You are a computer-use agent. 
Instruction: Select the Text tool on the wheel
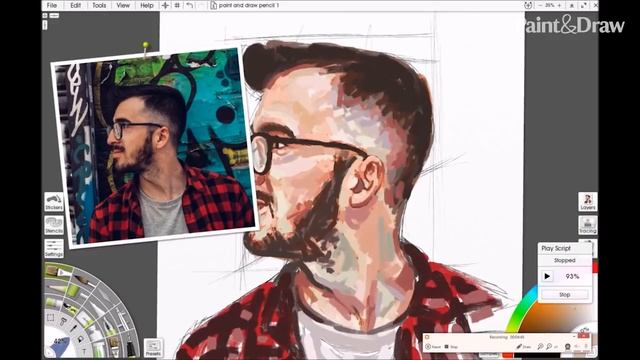tap(84, 351)
